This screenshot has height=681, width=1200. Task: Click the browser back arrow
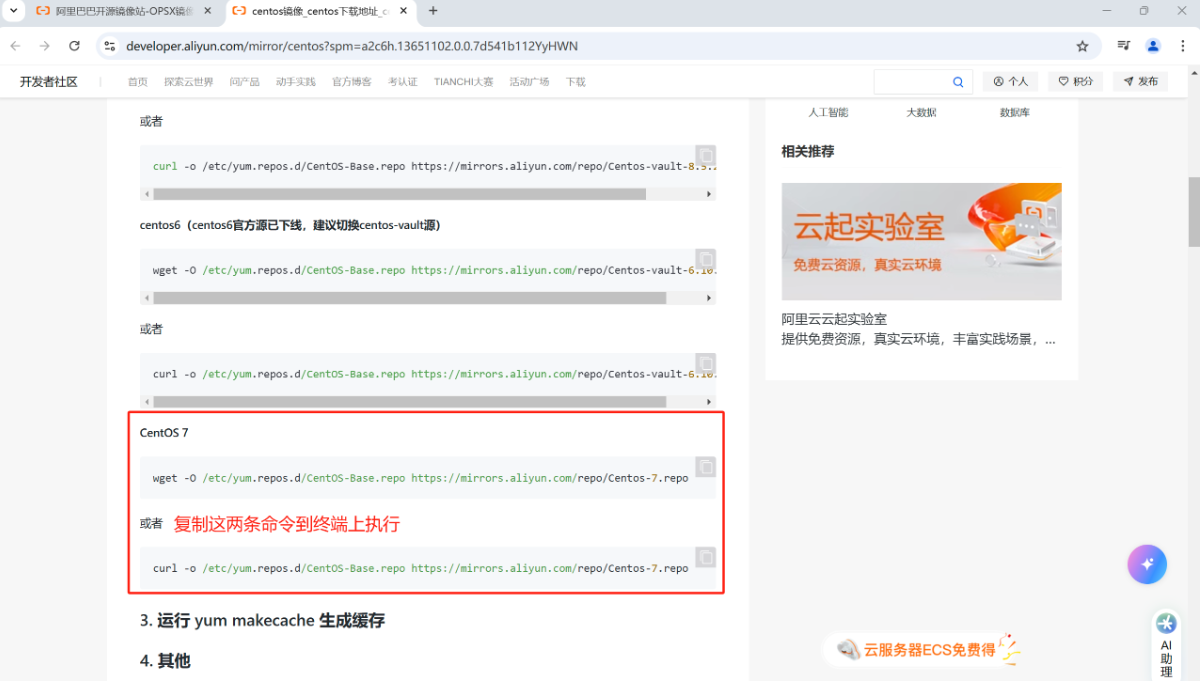[x=15, y=46]
